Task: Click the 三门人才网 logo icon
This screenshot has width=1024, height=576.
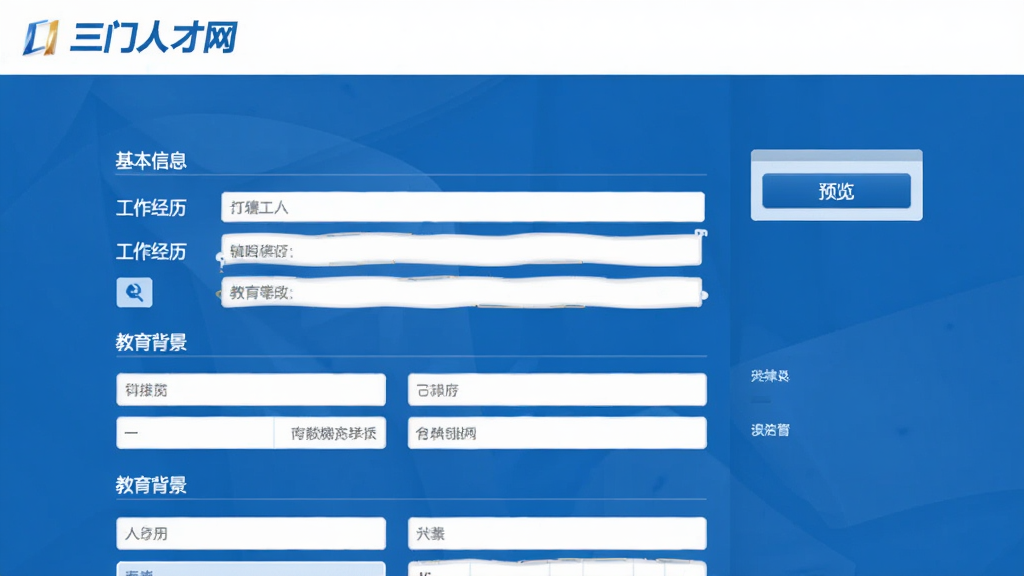Action: [x=41, y=37]
